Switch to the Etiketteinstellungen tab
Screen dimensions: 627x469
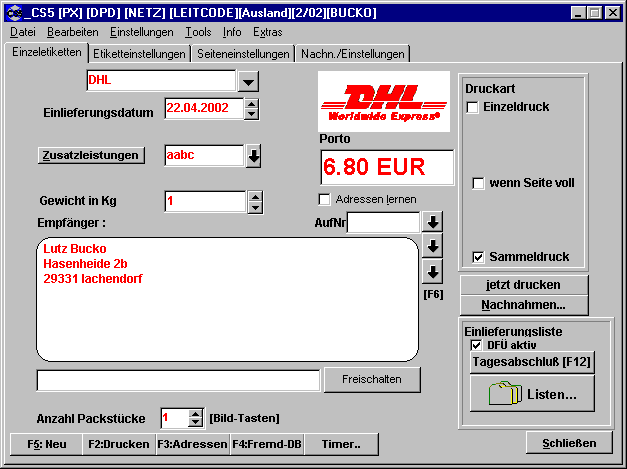139,54
